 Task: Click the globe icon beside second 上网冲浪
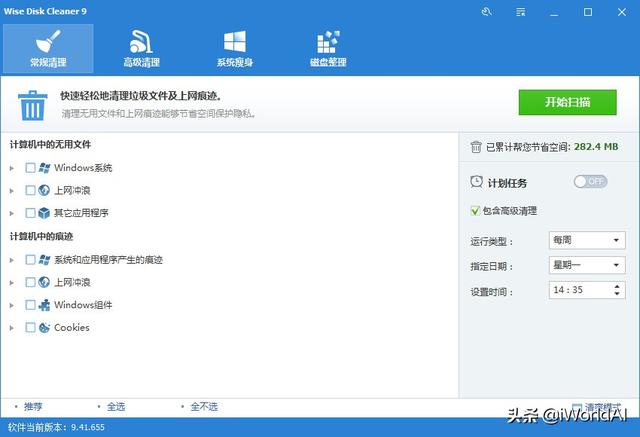tap(44, 282)
